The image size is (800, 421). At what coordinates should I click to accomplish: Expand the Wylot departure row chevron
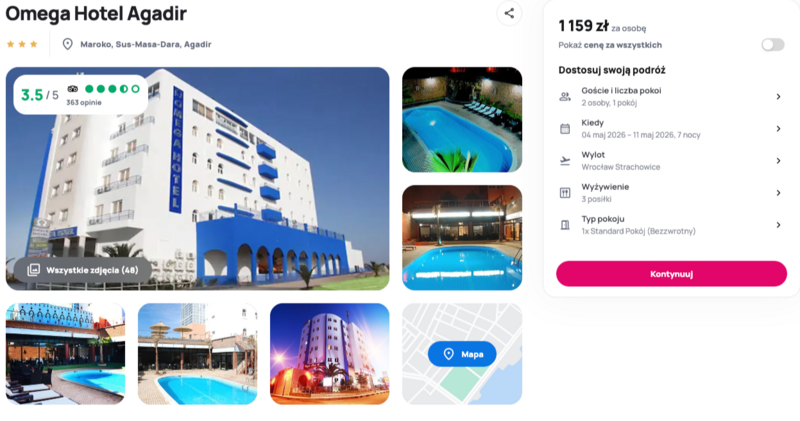[x=778, y=161]
